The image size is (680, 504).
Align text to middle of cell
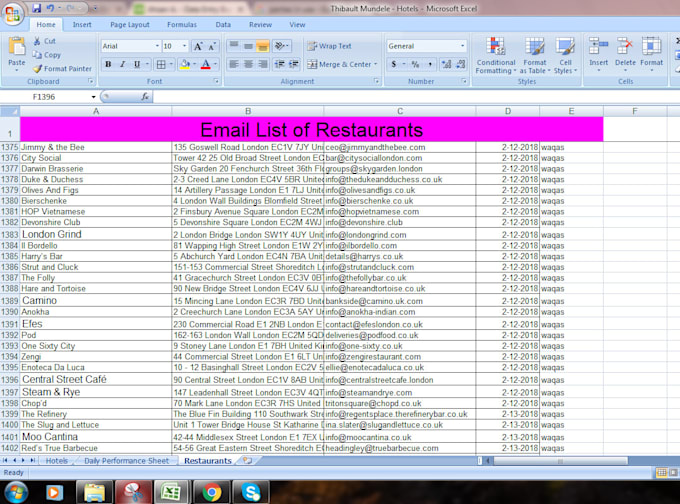[x=248, y=46]
